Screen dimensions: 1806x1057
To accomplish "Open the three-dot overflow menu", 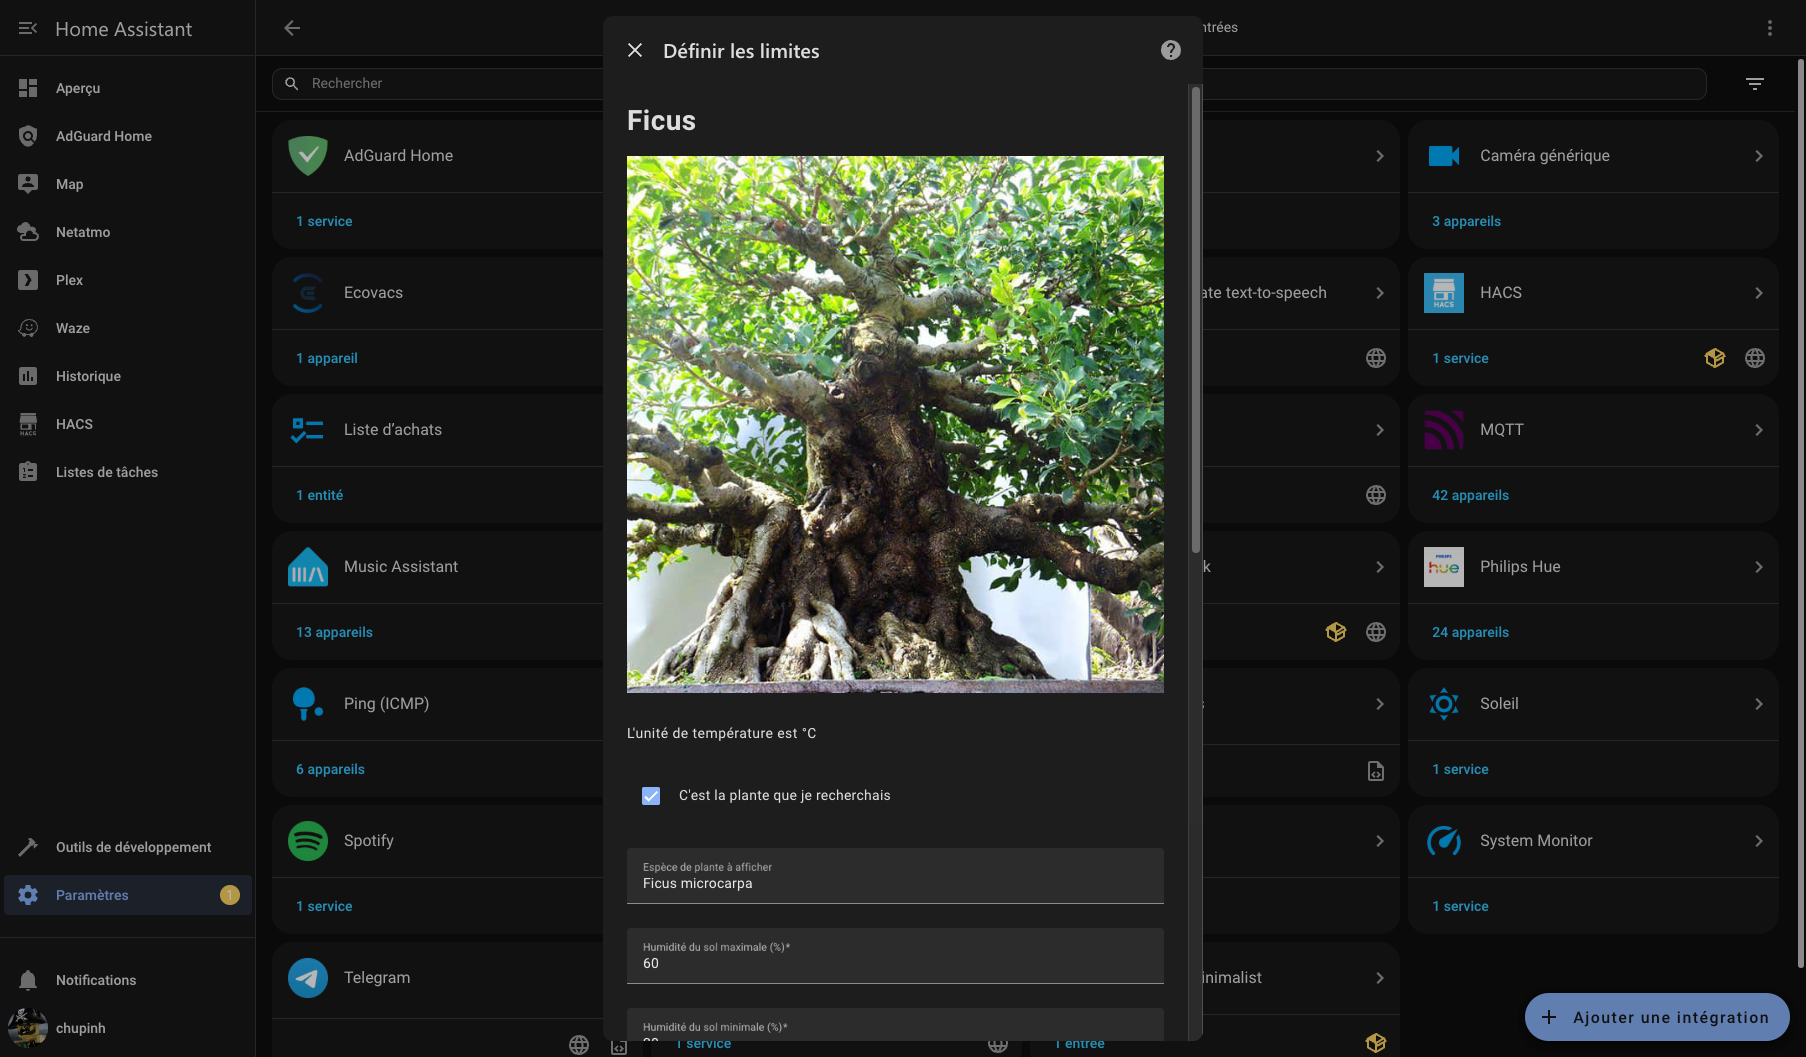I will [x=1769, y=28].
